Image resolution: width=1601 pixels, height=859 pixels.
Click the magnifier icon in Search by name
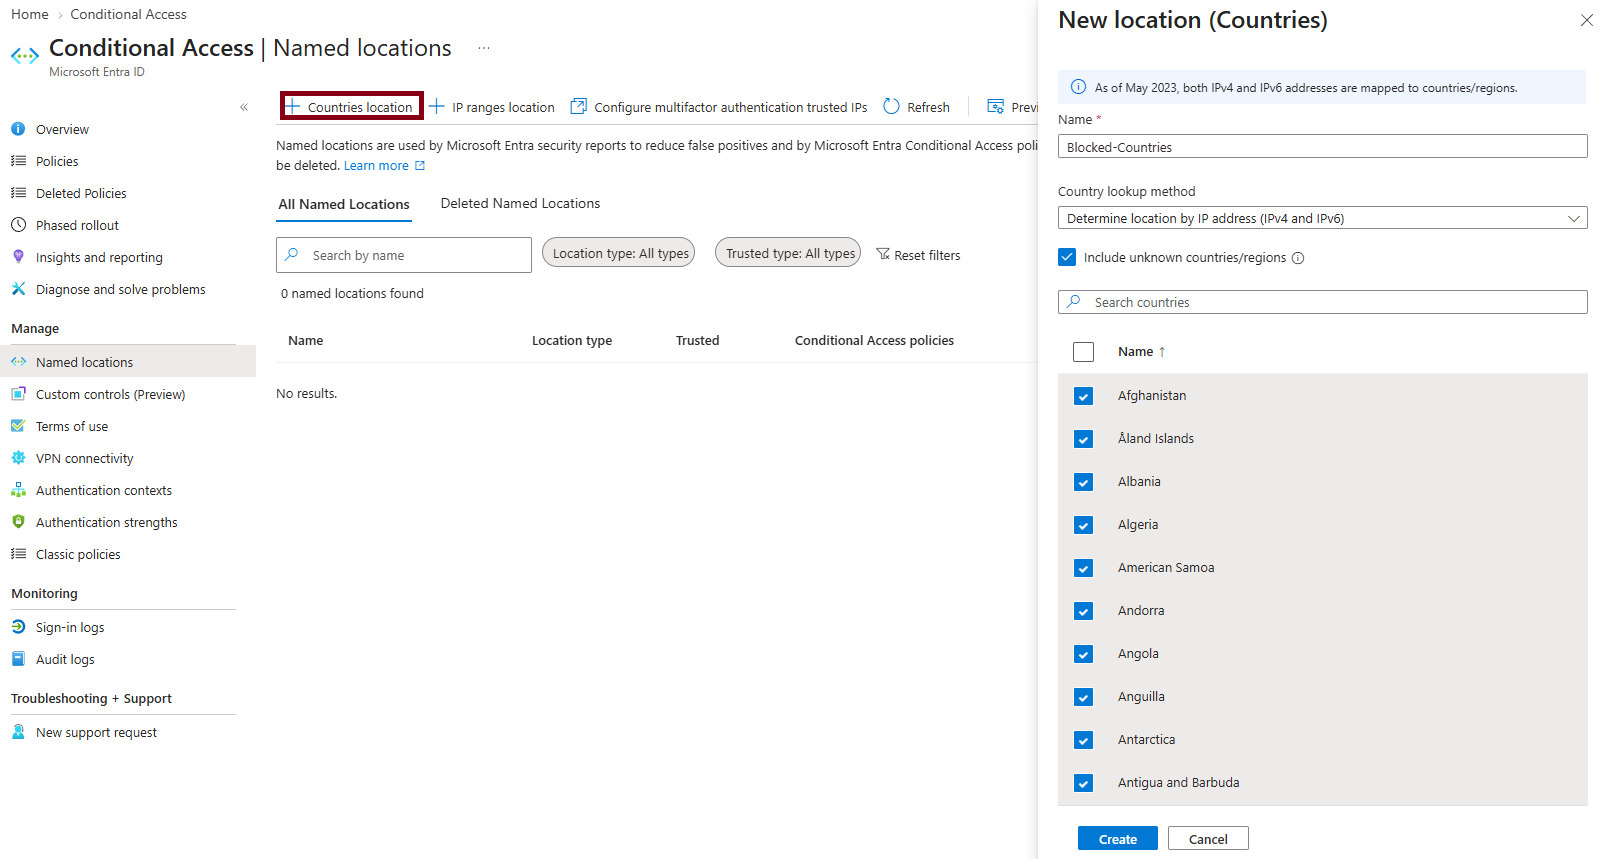click(292, 255)
